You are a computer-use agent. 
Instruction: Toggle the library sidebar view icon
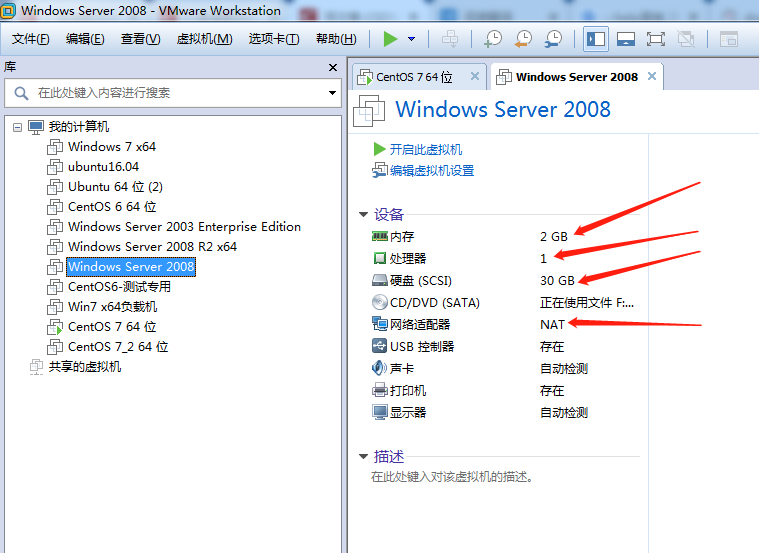[x=596, y=39]
